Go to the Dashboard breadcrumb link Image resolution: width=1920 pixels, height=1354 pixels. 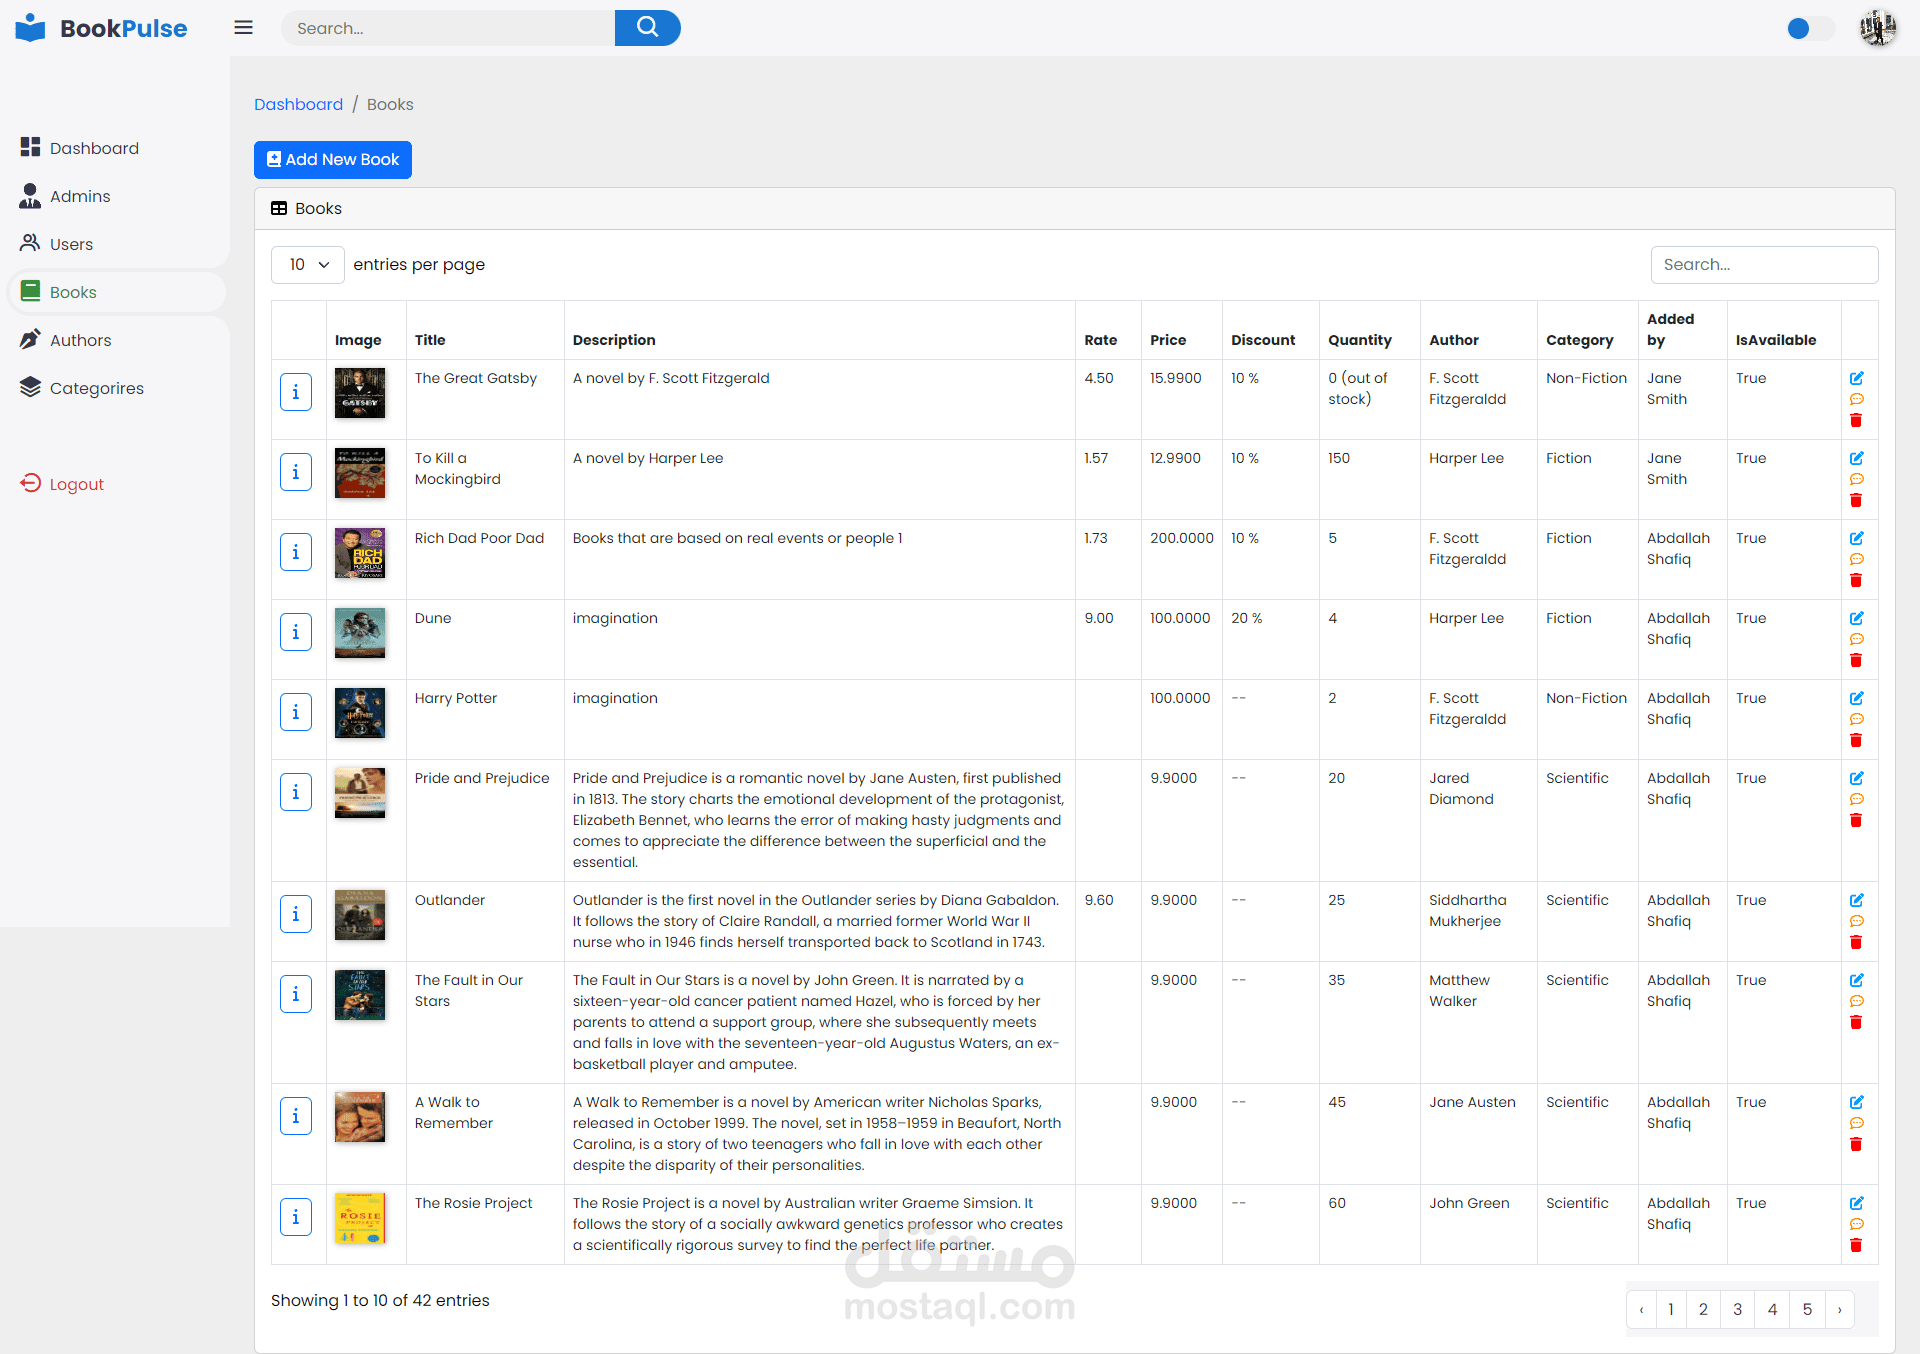click(x=298, y=104)
